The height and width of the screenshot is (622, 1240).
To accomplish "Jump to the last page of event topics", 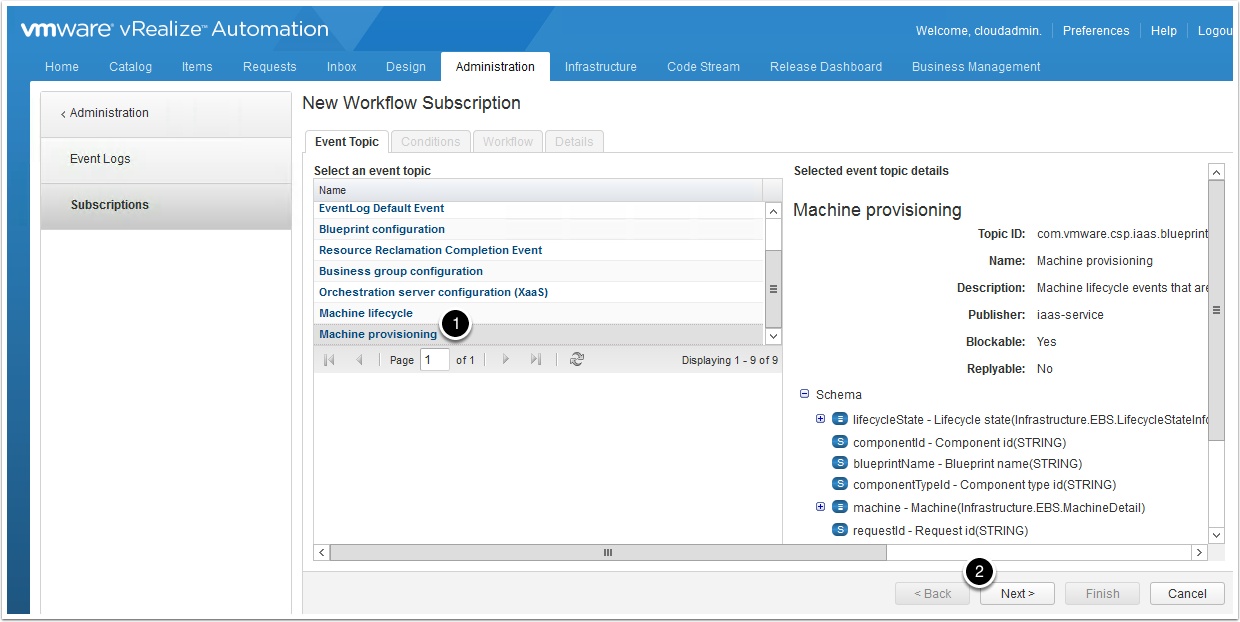I will 536,360.
